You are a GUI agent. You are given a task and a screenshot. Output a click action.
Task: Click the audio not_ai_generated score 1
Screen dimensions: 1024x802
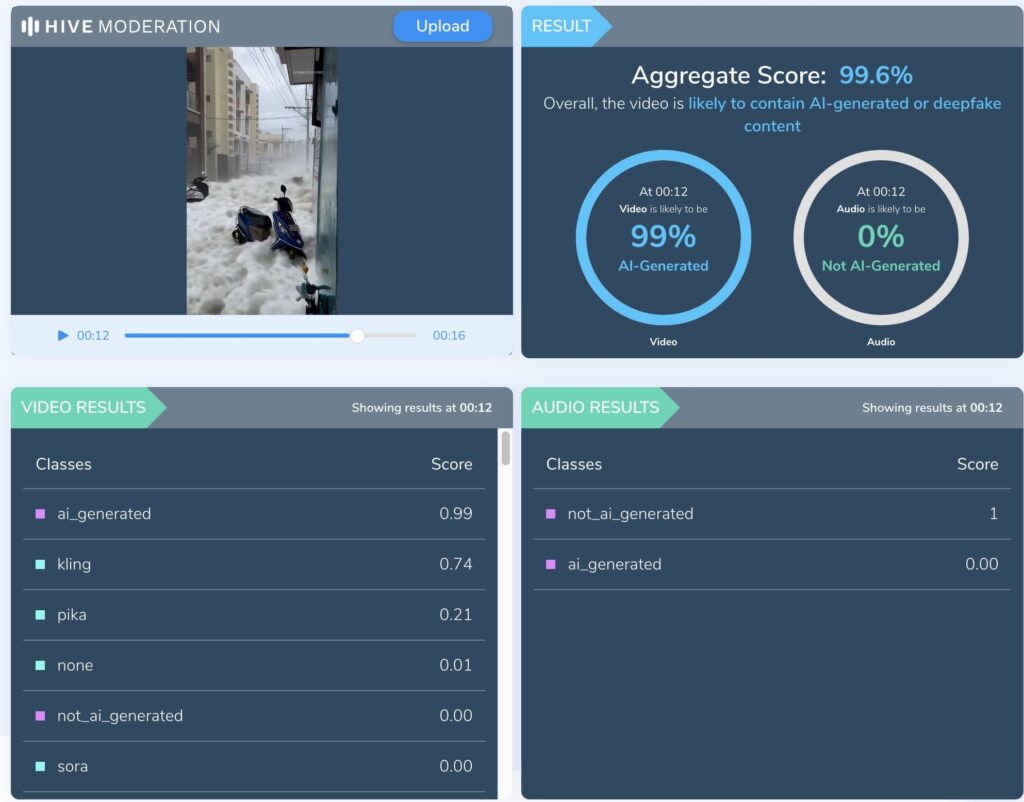point(993,513)
